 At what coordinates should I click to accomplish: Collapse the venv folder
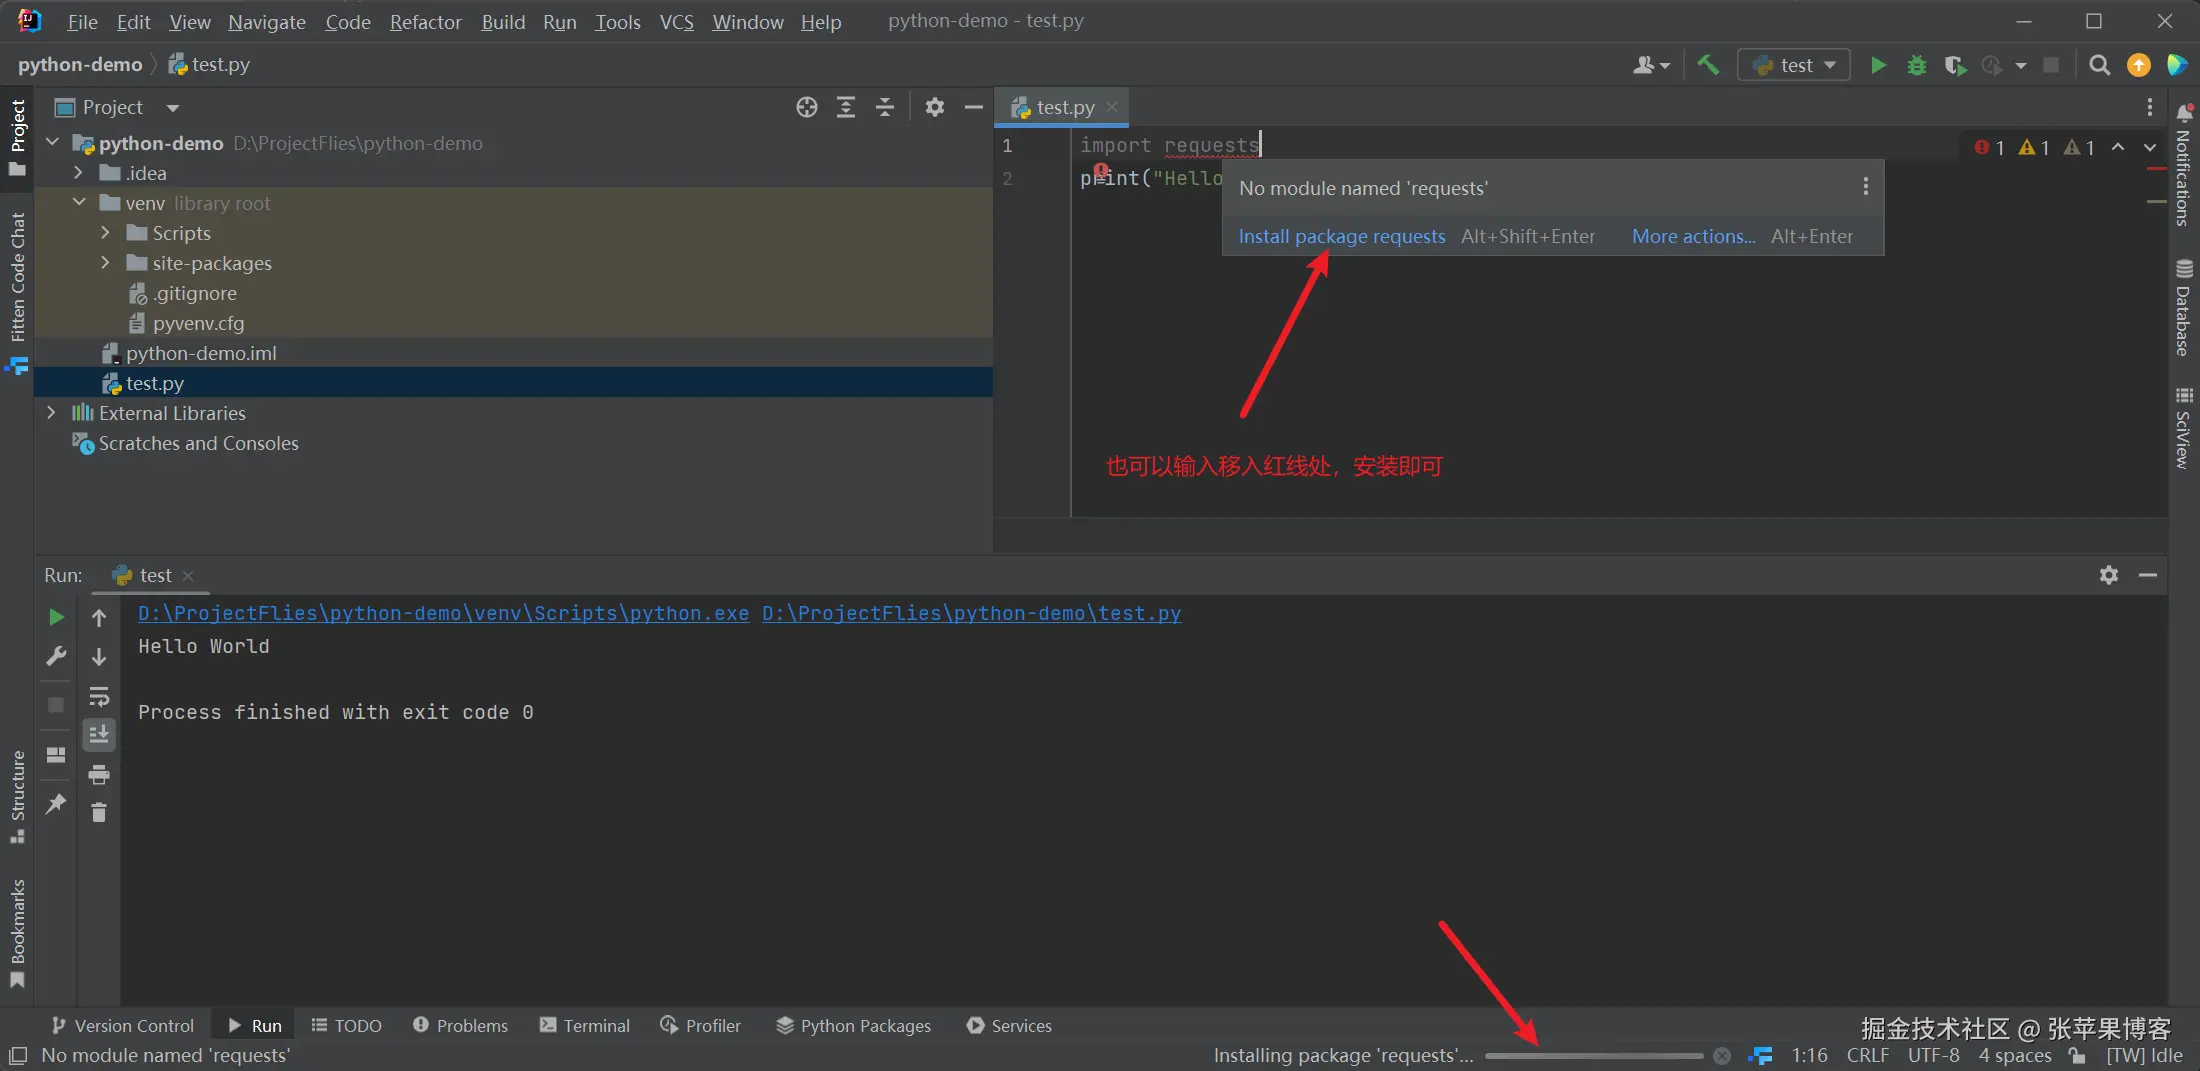point(79,203)
